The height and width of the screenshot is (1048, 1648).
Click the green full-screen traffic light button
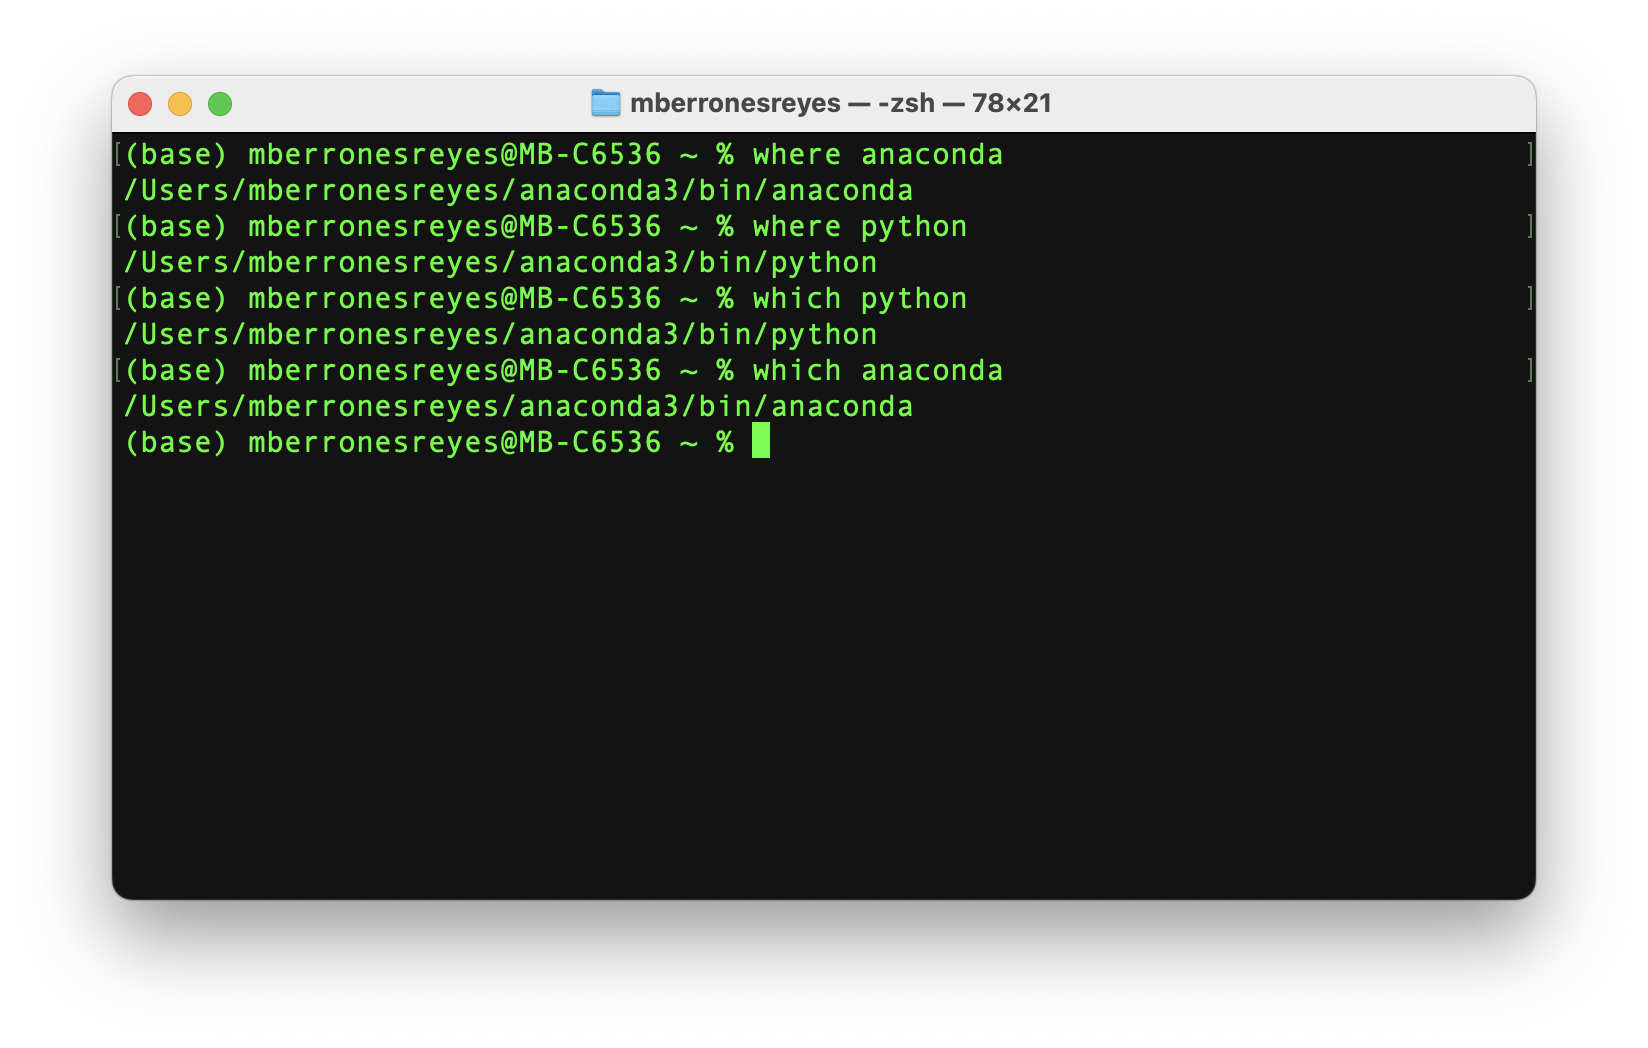click(220, 103)
